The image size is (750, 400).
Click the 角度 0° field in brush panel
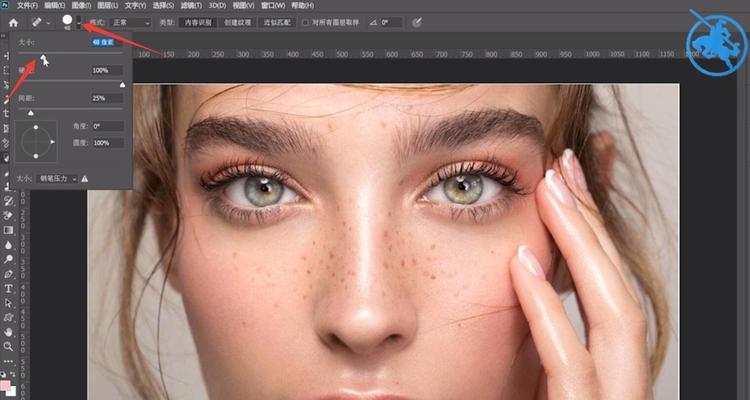tap(108, 126)
